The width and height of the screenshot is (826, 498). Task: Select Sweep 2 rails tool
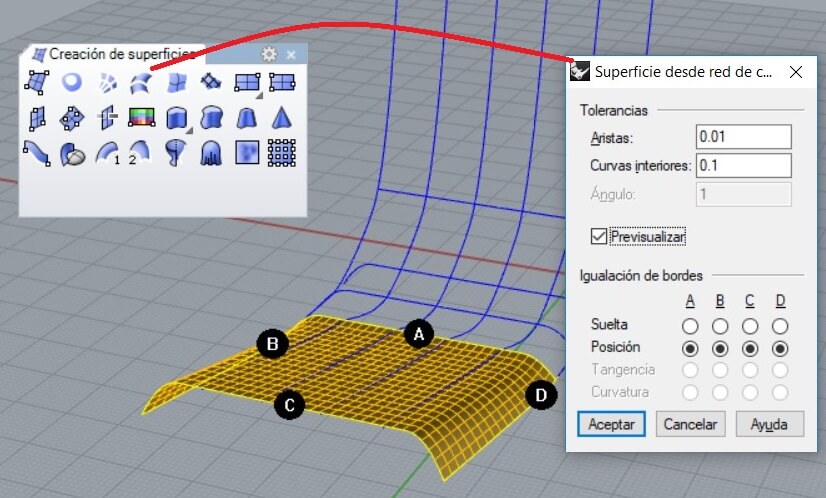pyautogui.click(x=141, y=153)
